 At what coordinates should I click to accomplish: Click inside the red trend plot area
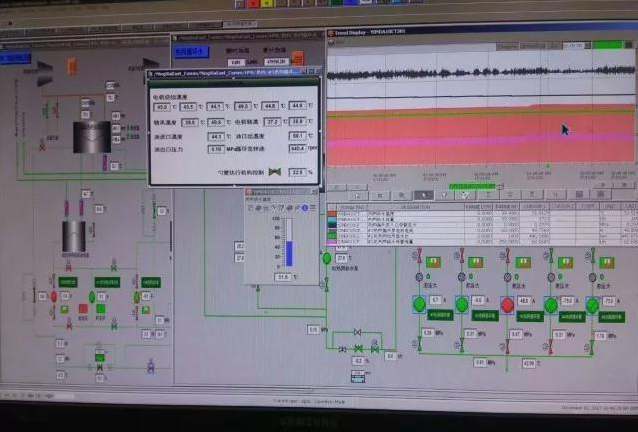[x=480, y=134]
